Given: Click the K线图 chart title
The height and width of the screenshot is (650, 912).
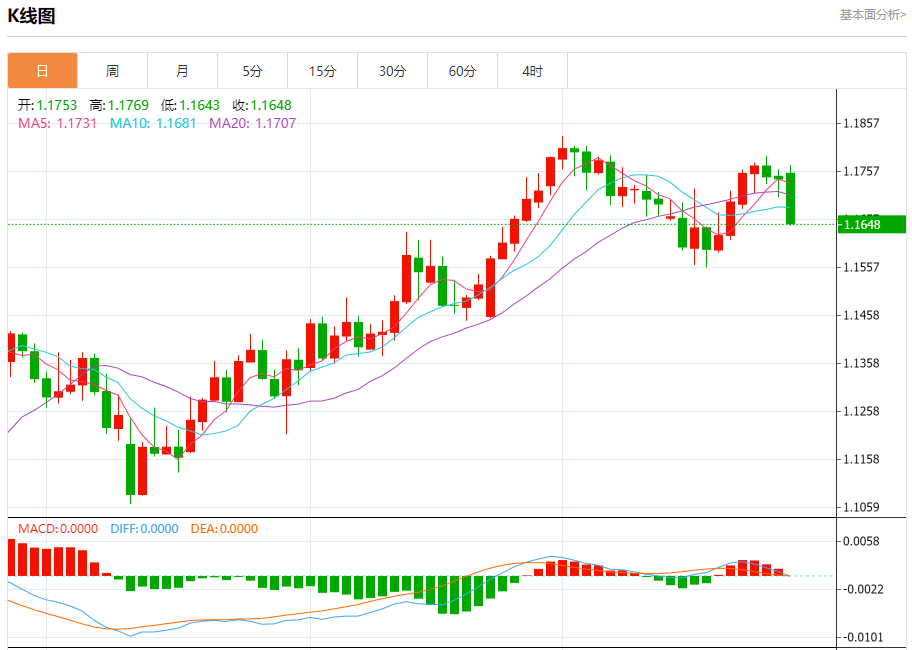Looking at the screenshot, I should [x=31, y=16].
